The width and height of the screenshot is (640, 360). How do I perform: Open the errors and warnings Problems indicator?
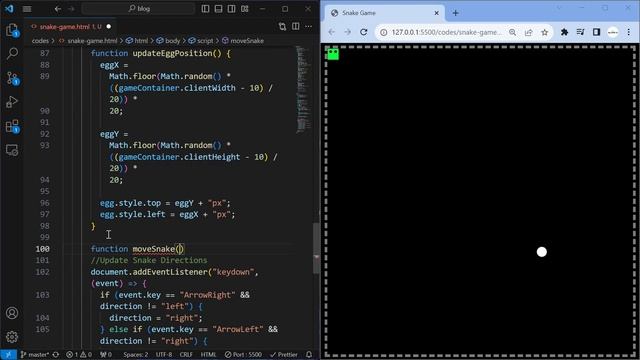pyautogui.click(x=79, y=354)
